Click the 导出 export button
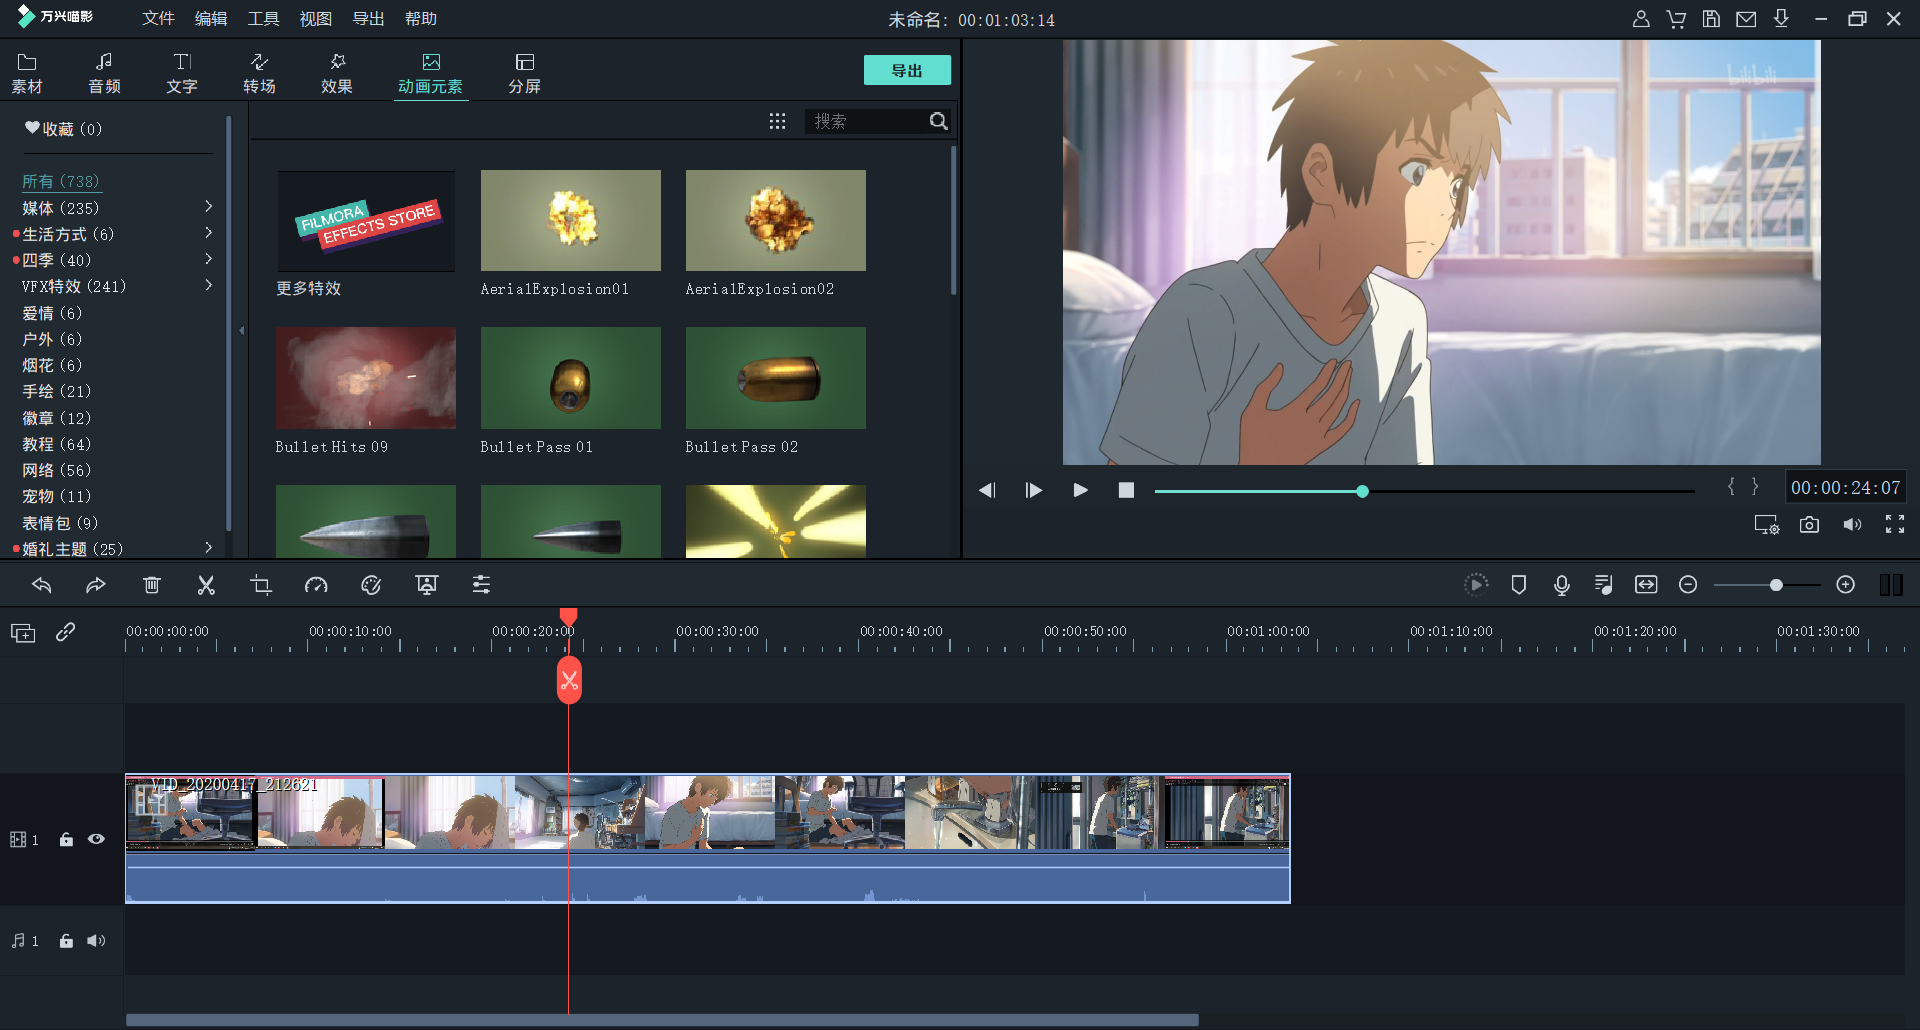The height and width of the screenshot is (1030, 1920). (906, 71)
